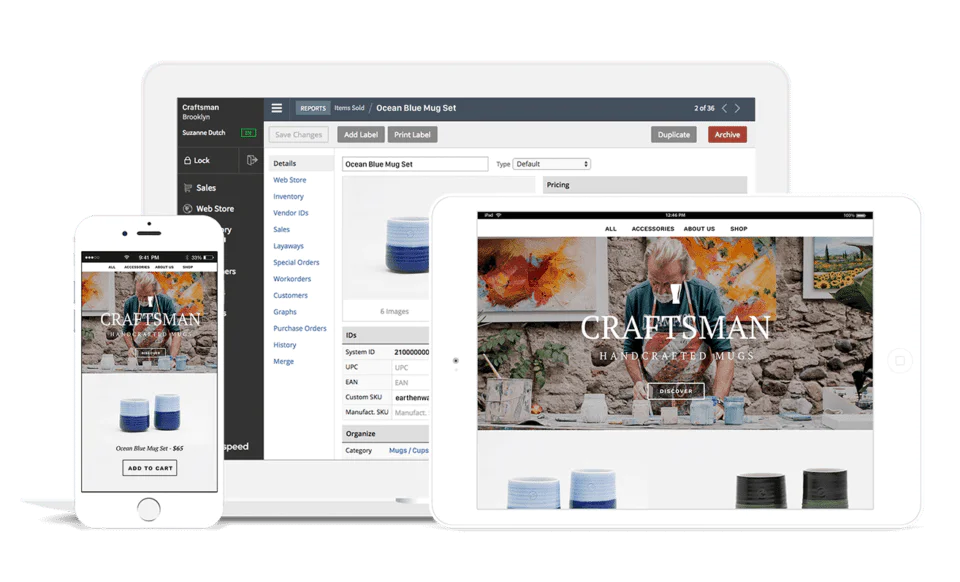Click ALL in the tablet site navigation
Screen dimensions: 960x582
tap(611, 229)
